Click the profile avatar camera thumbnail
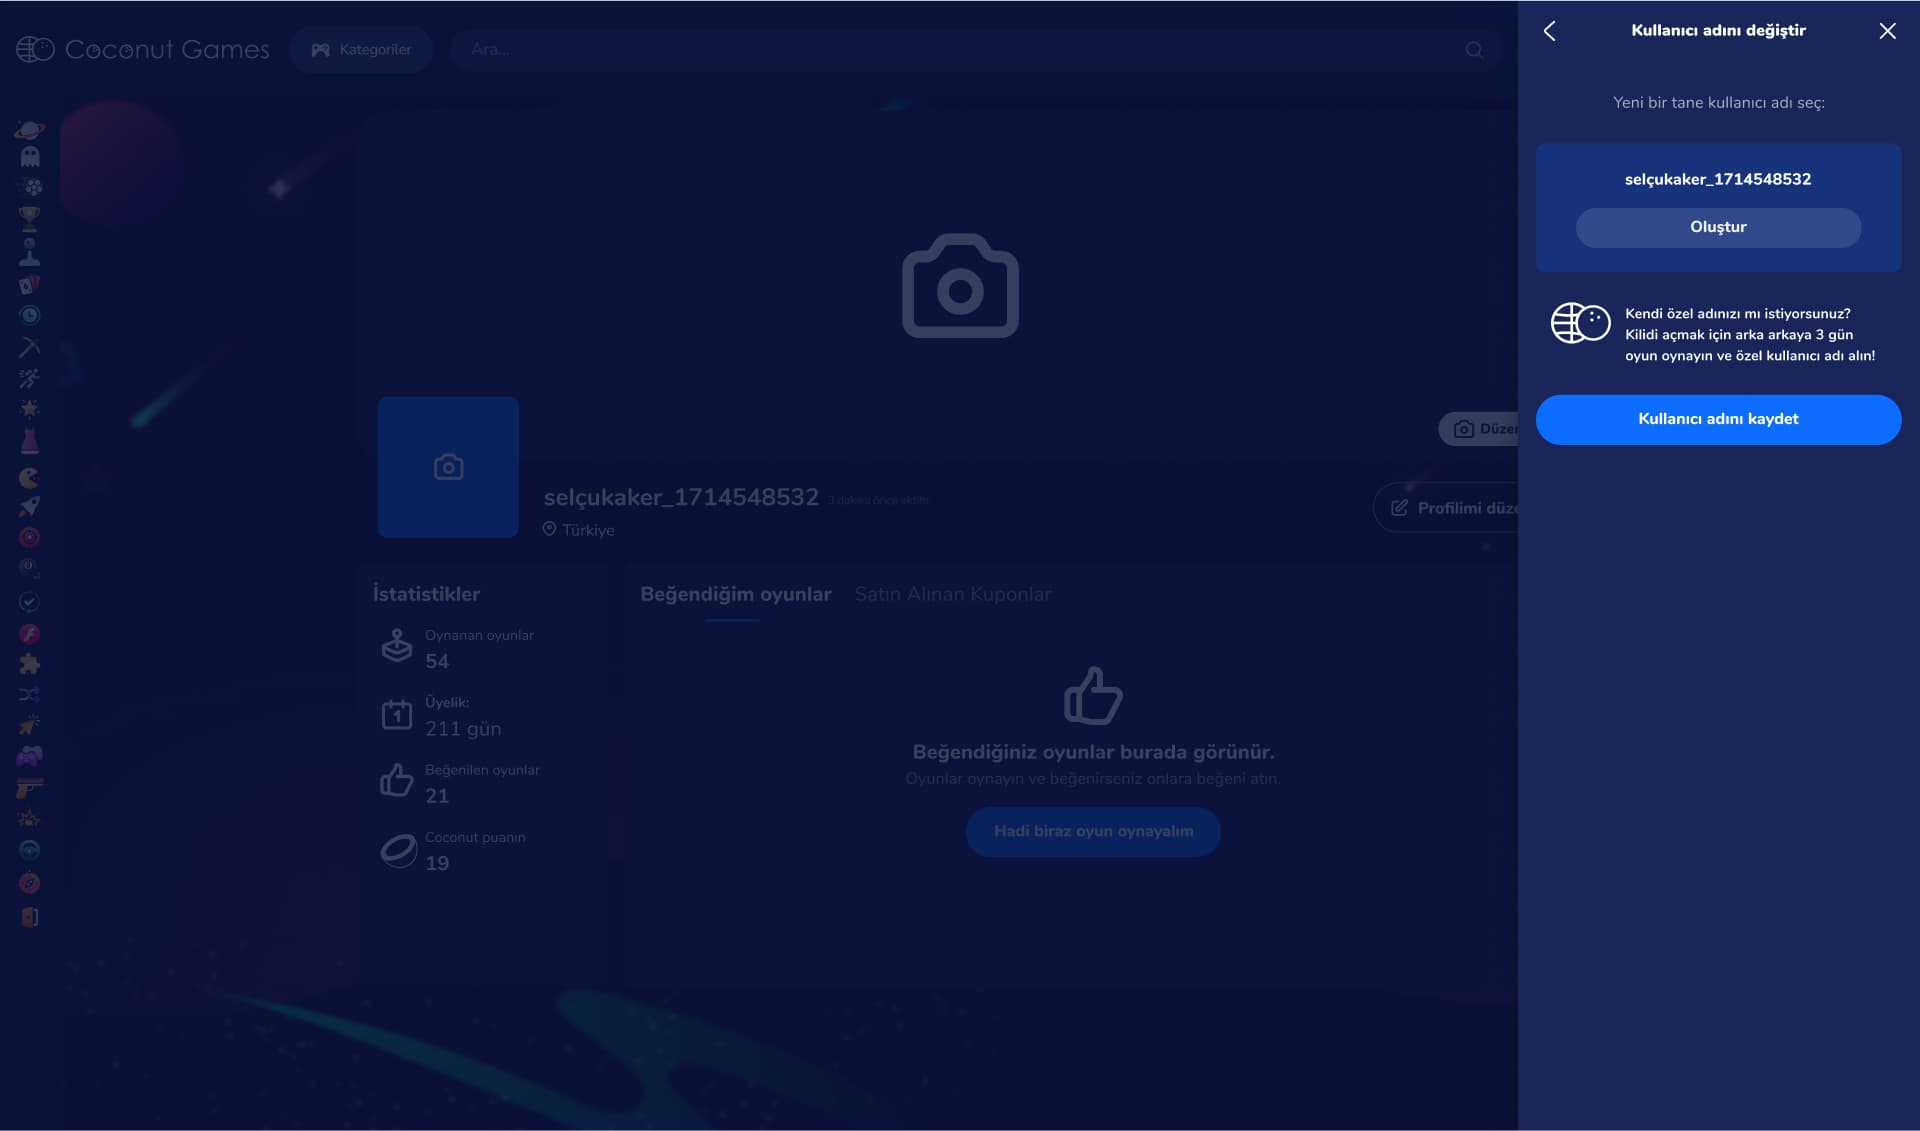Image resolution: width=1920 pixels, height=1131 pixels. [x=448, y=467]
